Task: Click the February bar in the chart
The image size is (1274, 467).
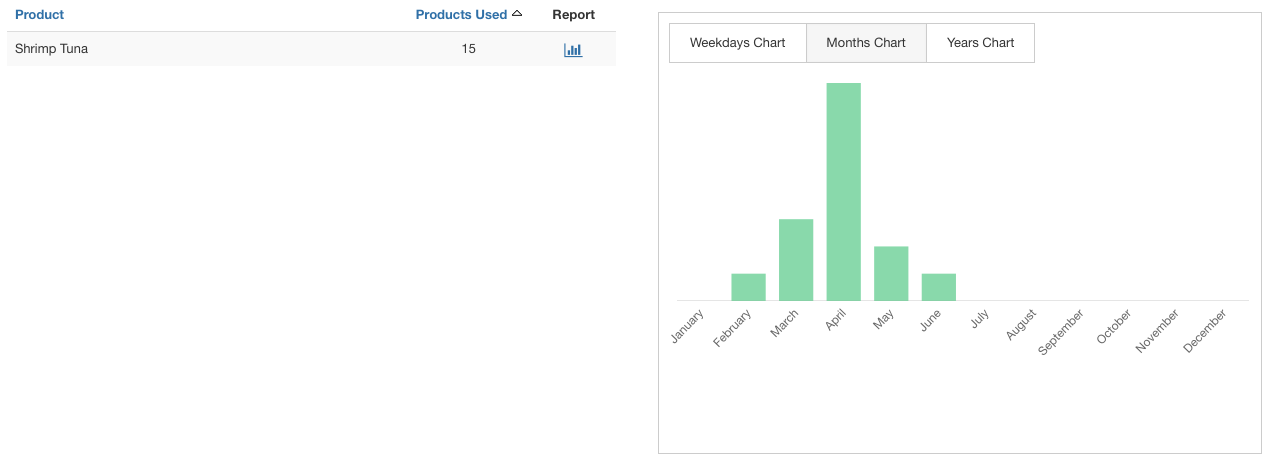Action: tap(749, 287)
